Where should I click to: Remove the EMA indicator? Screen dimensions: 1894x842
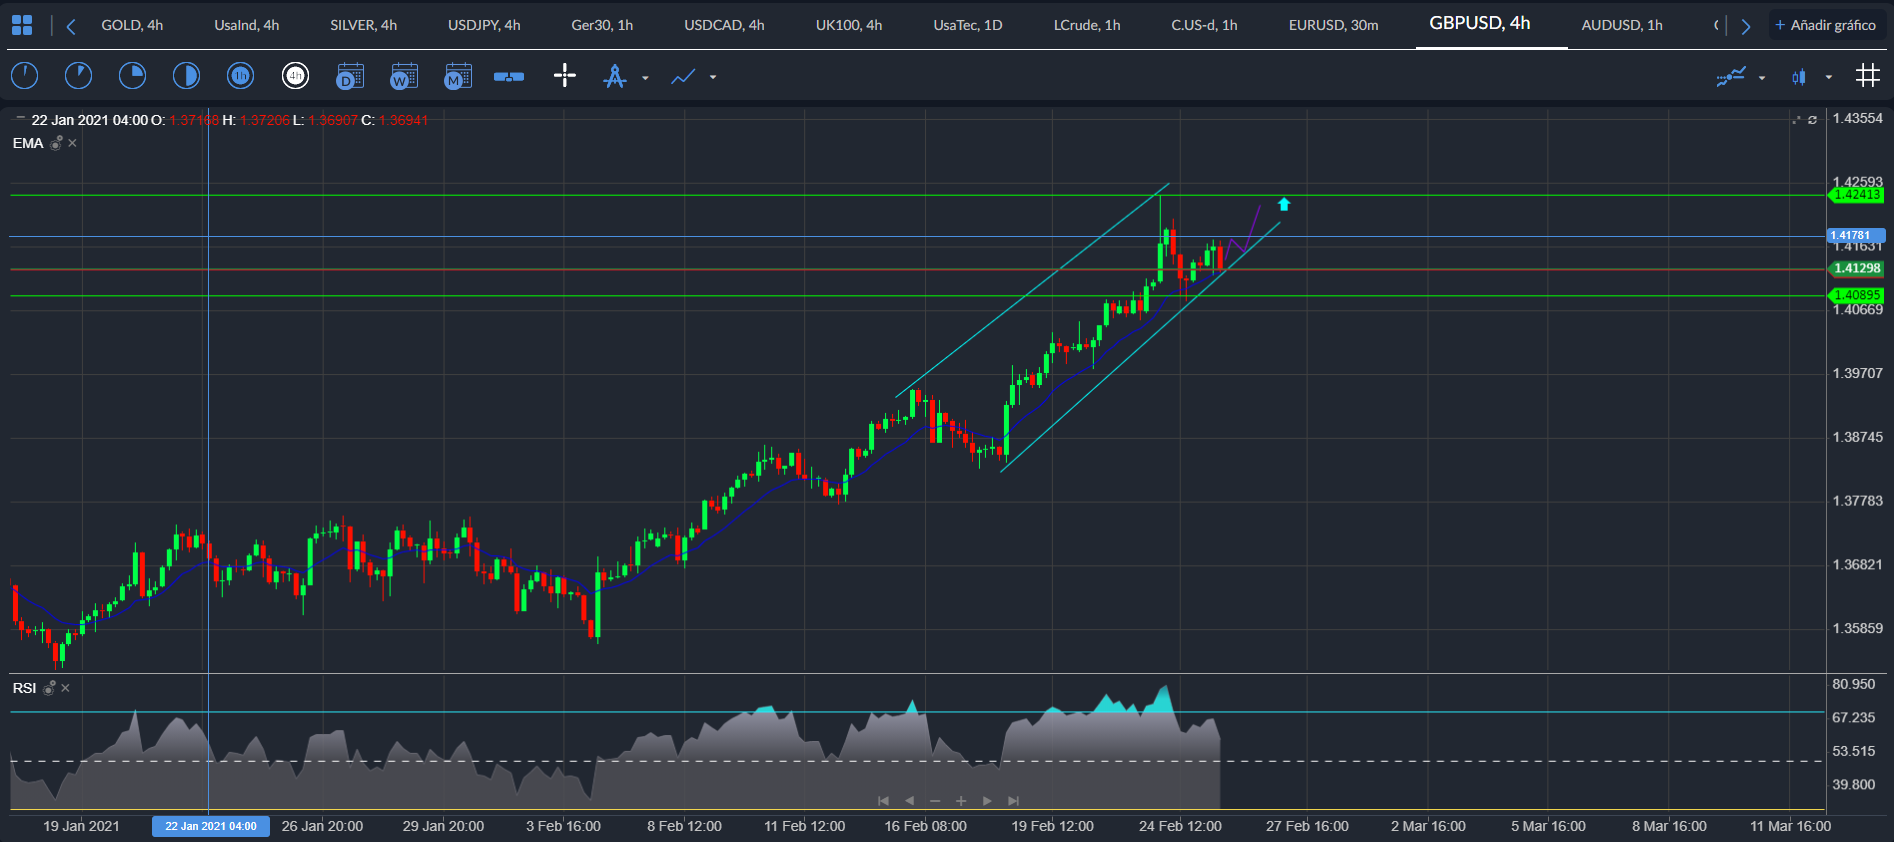click(x=73, y=143)
